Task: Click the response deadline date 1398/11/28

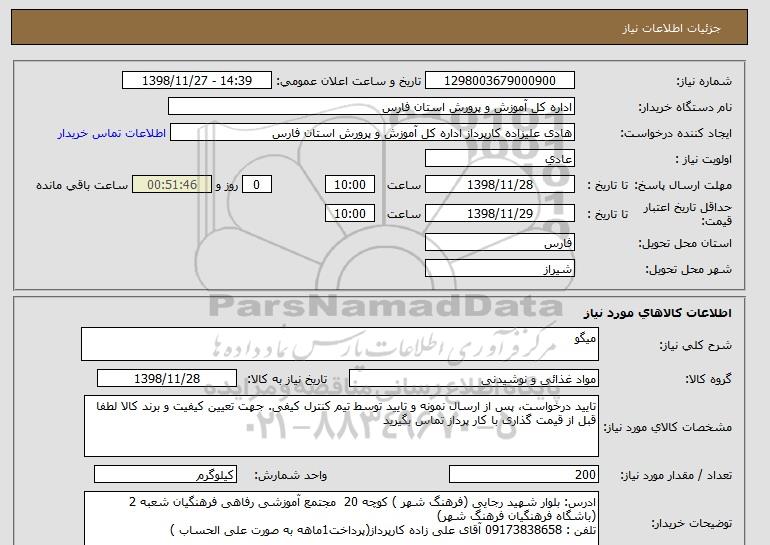Action: pos(499,185)
